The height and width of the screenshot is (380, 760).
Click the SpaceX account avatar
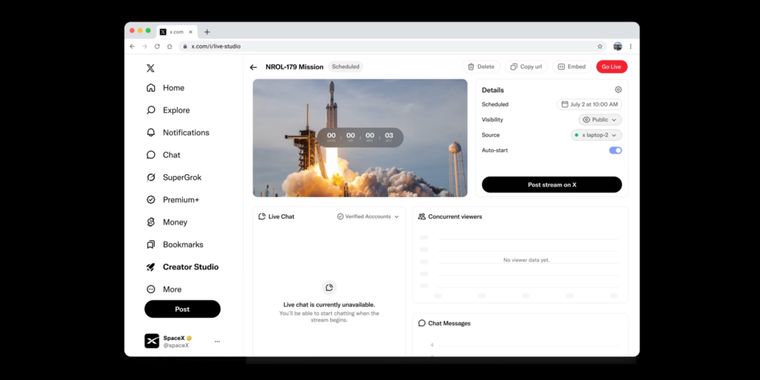(152, 341)
